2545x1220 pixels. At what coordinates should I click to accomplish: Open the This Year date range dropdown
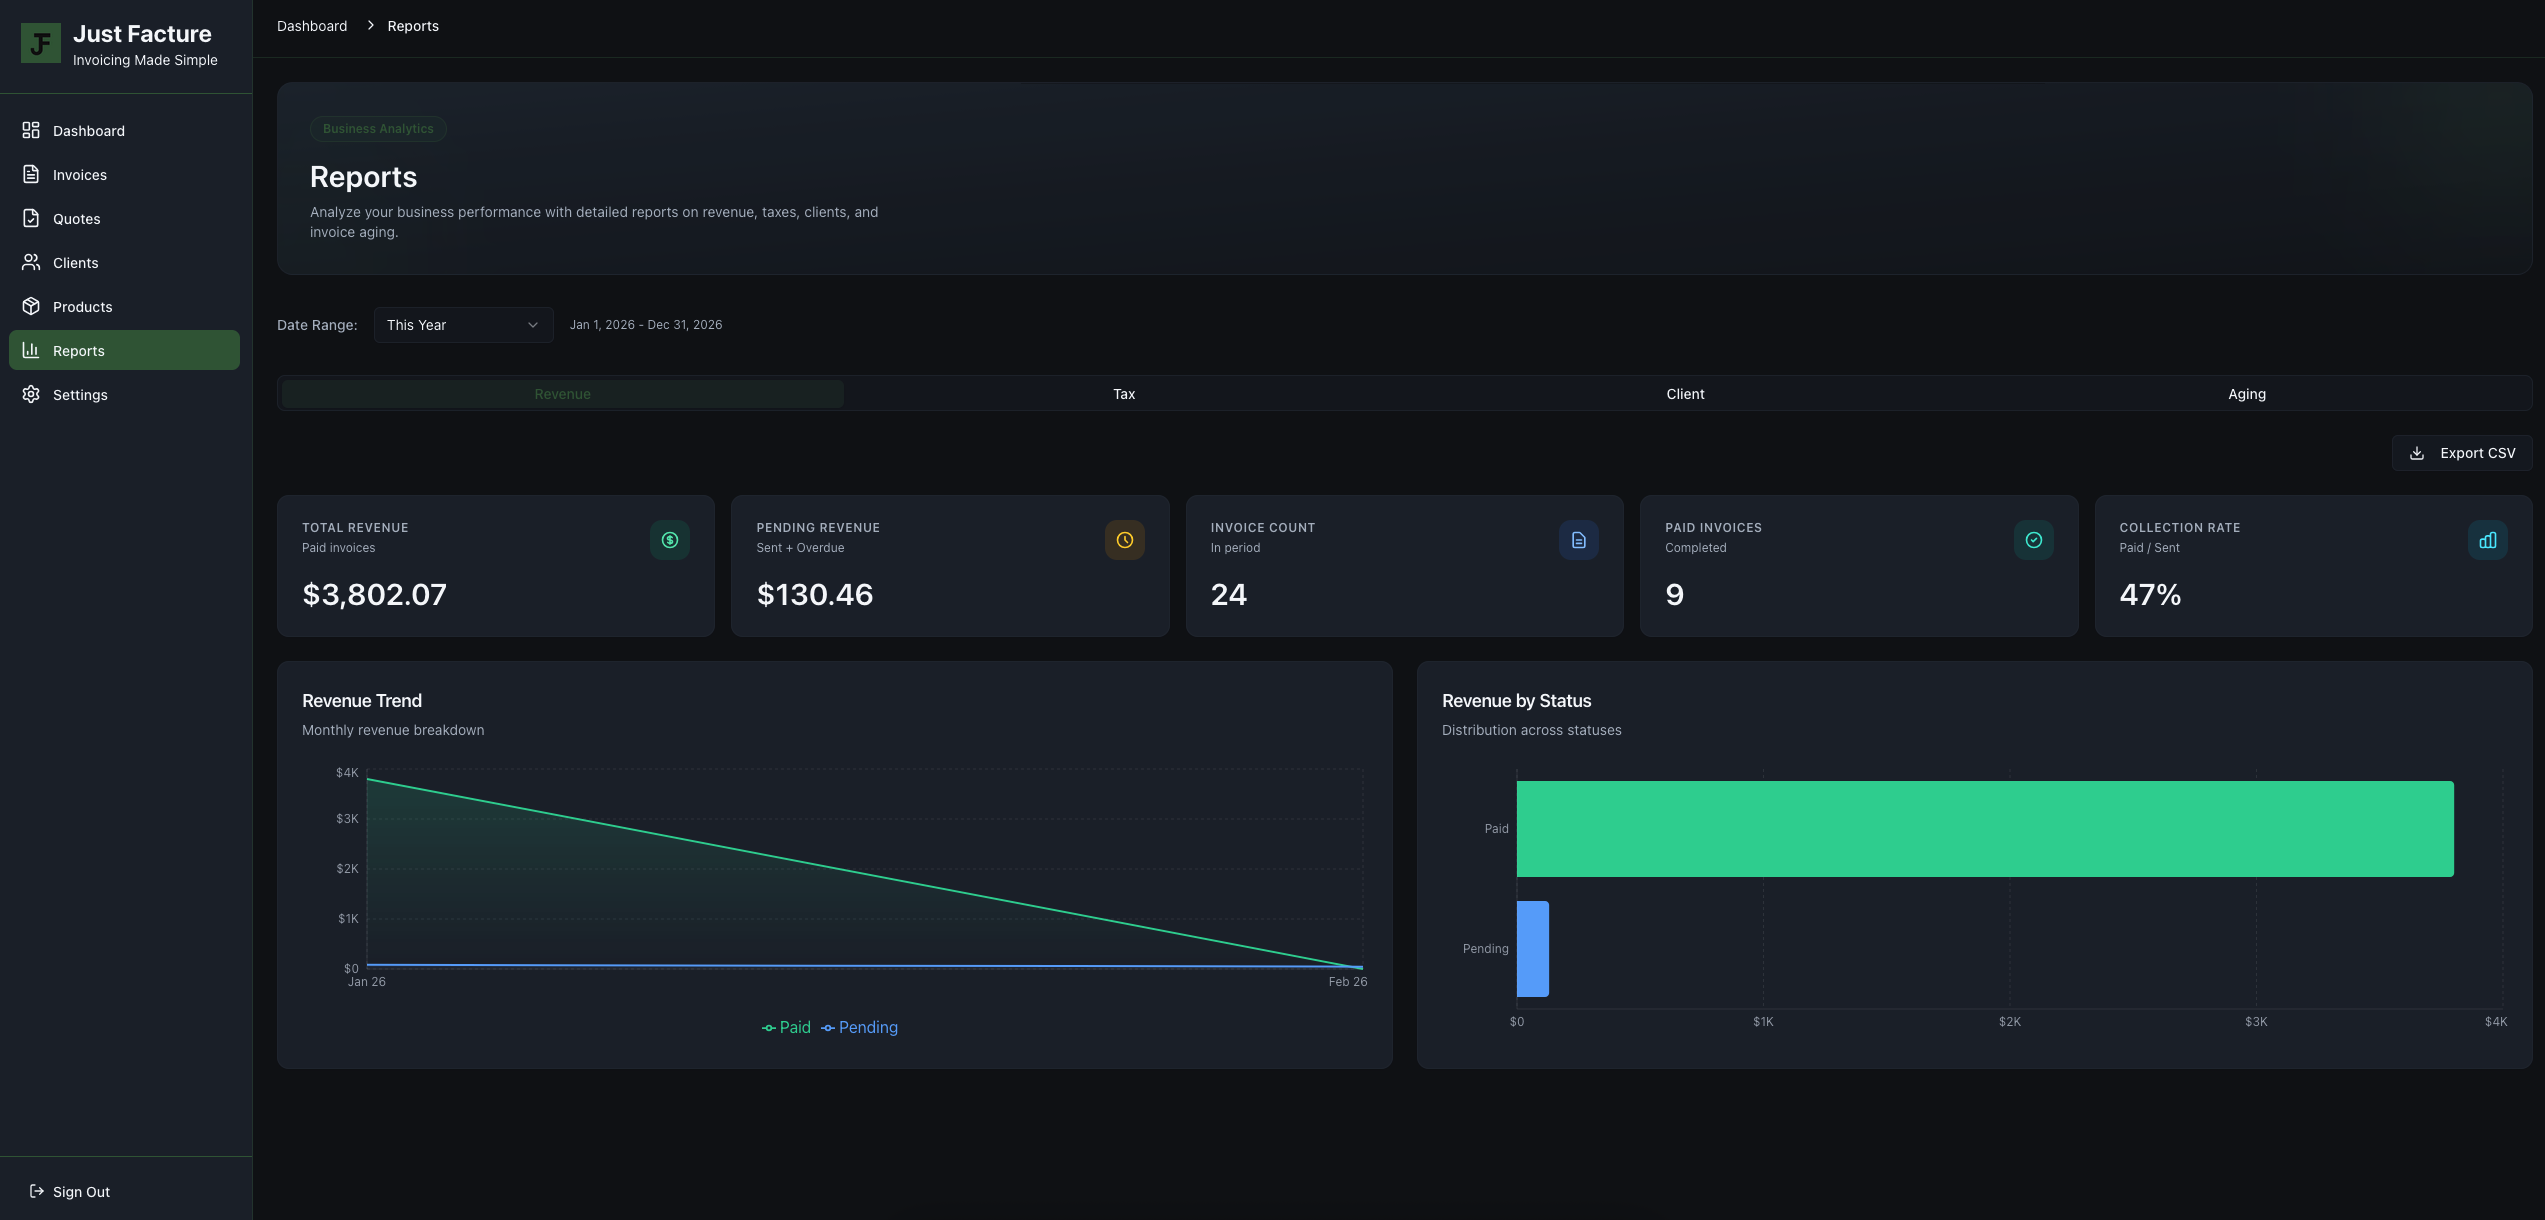click(x=463, y=325)
